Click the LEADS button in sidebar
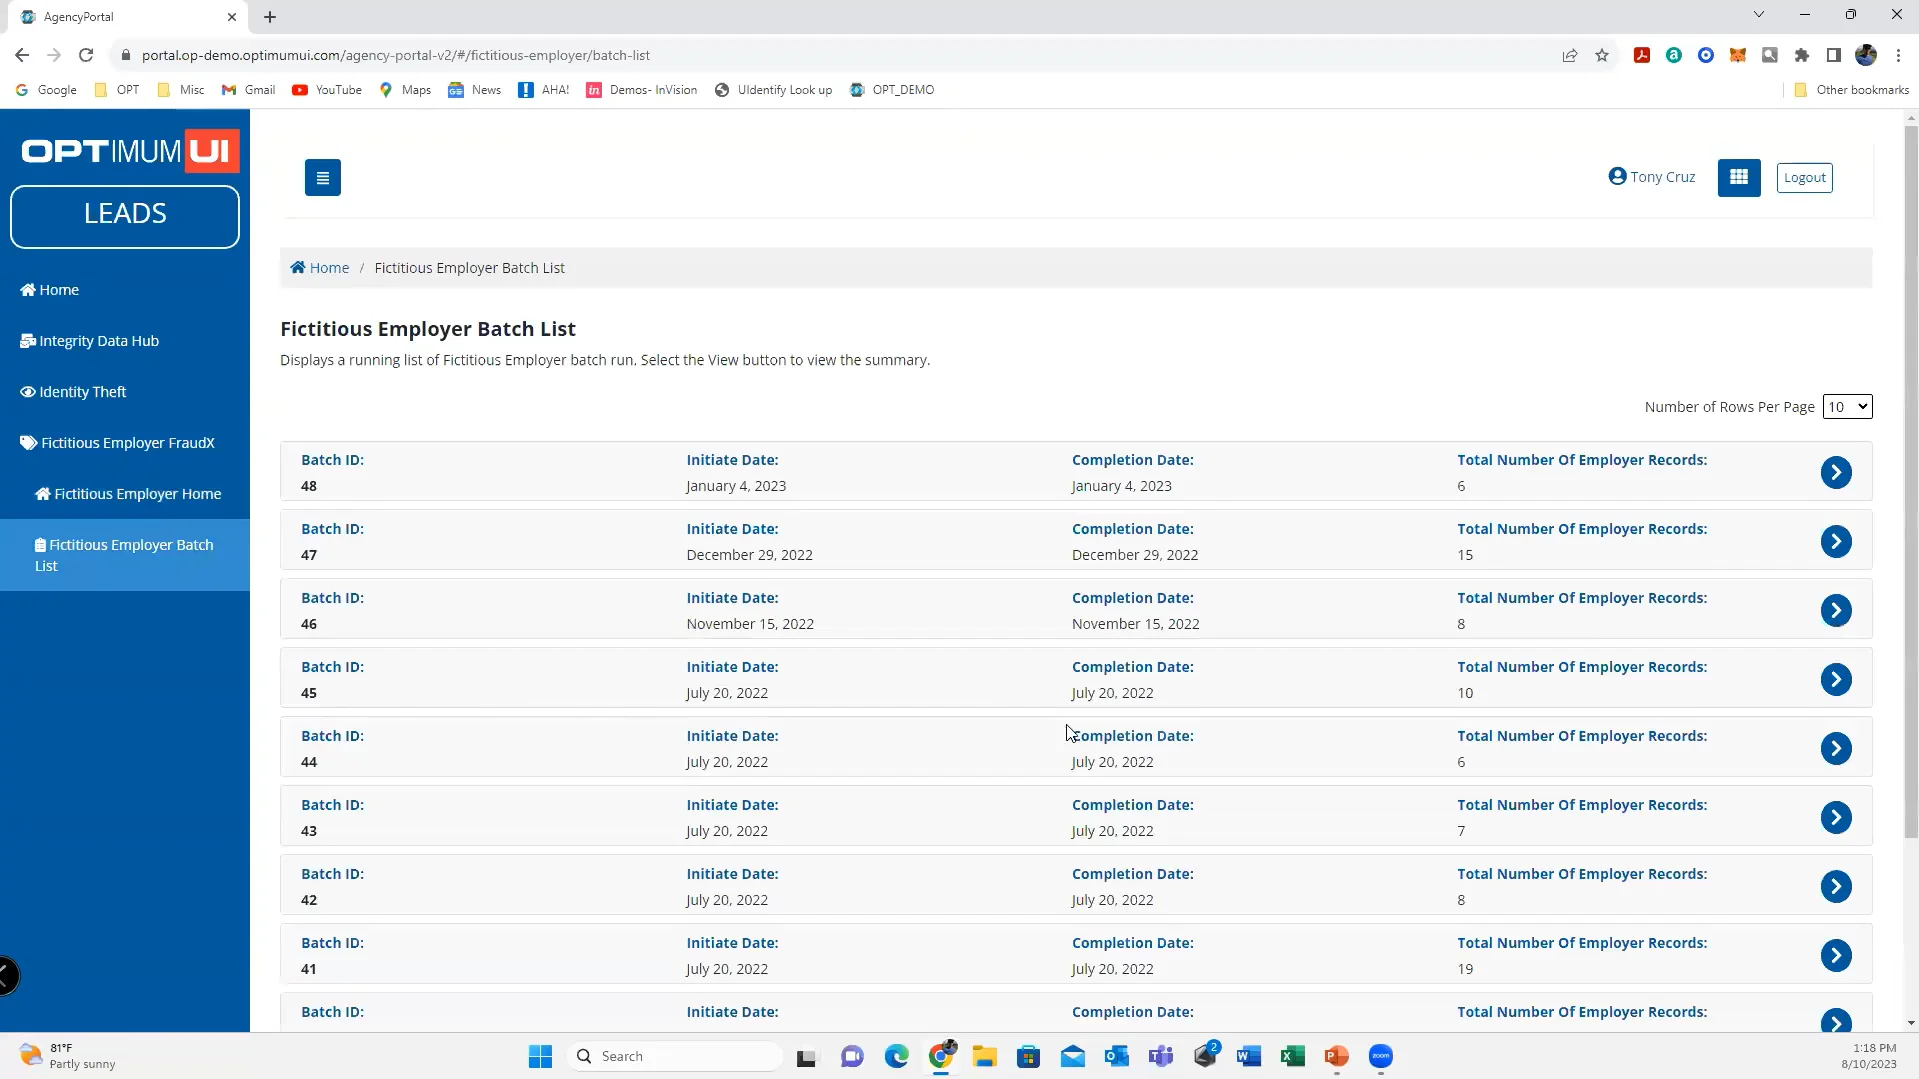1919x1079 pixels. coord(125,216)
